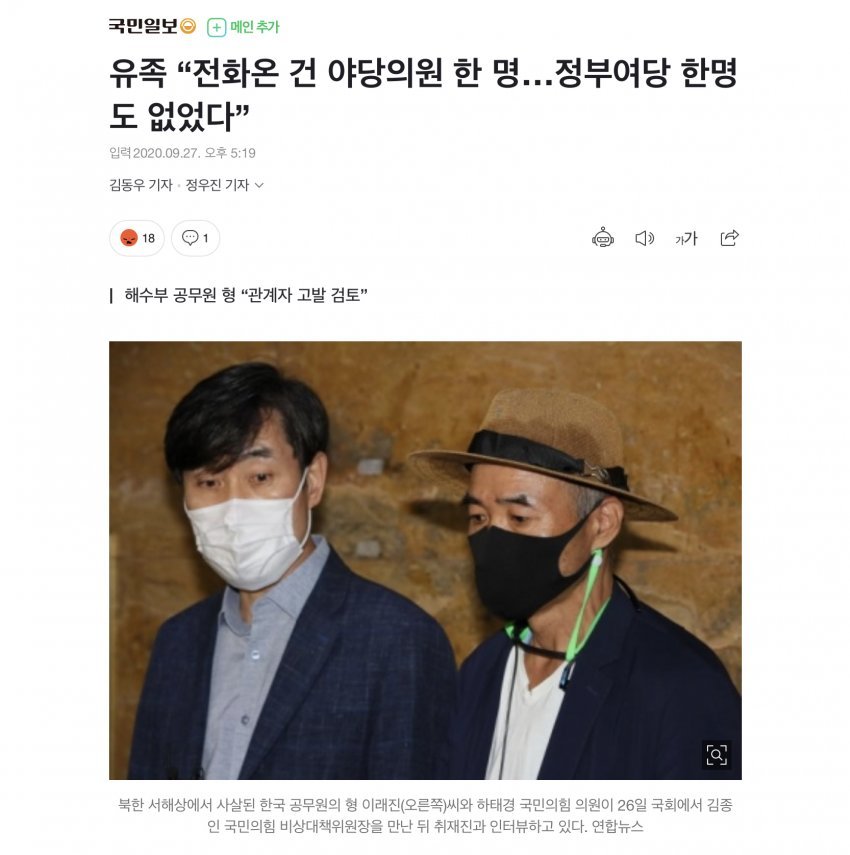This screenshot has width=850, height=855.
Task: Enlarge photo with magnifier icon
Action: point(716,755)
